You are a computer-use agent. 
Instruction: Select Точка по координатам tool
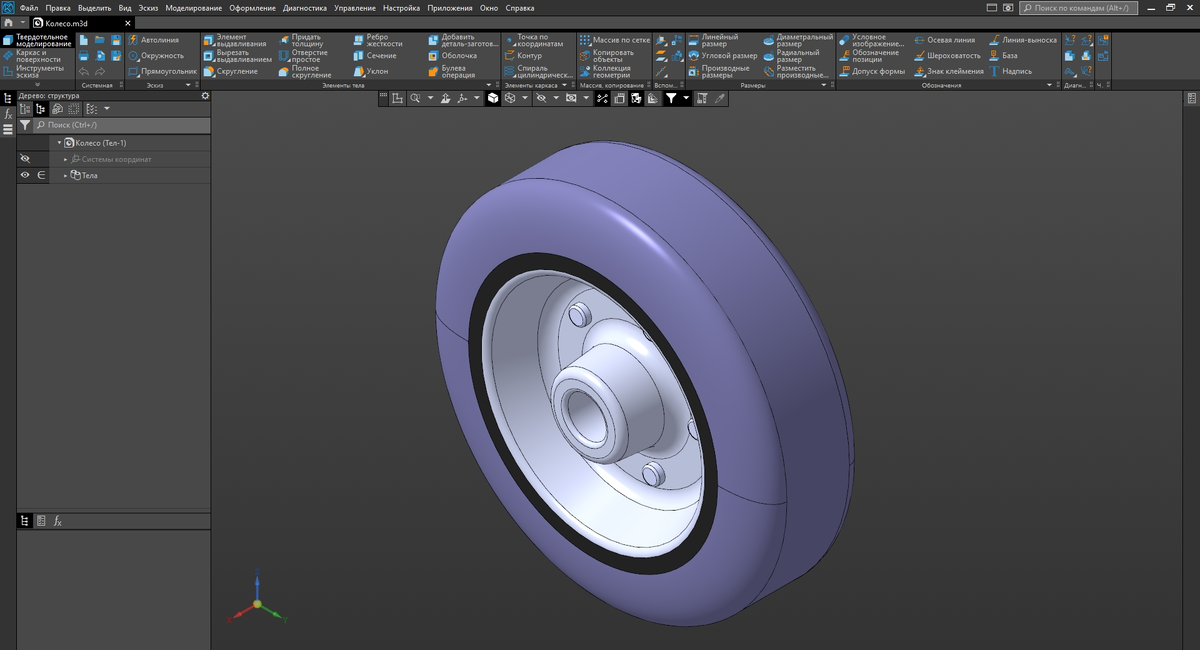point(533,40)
